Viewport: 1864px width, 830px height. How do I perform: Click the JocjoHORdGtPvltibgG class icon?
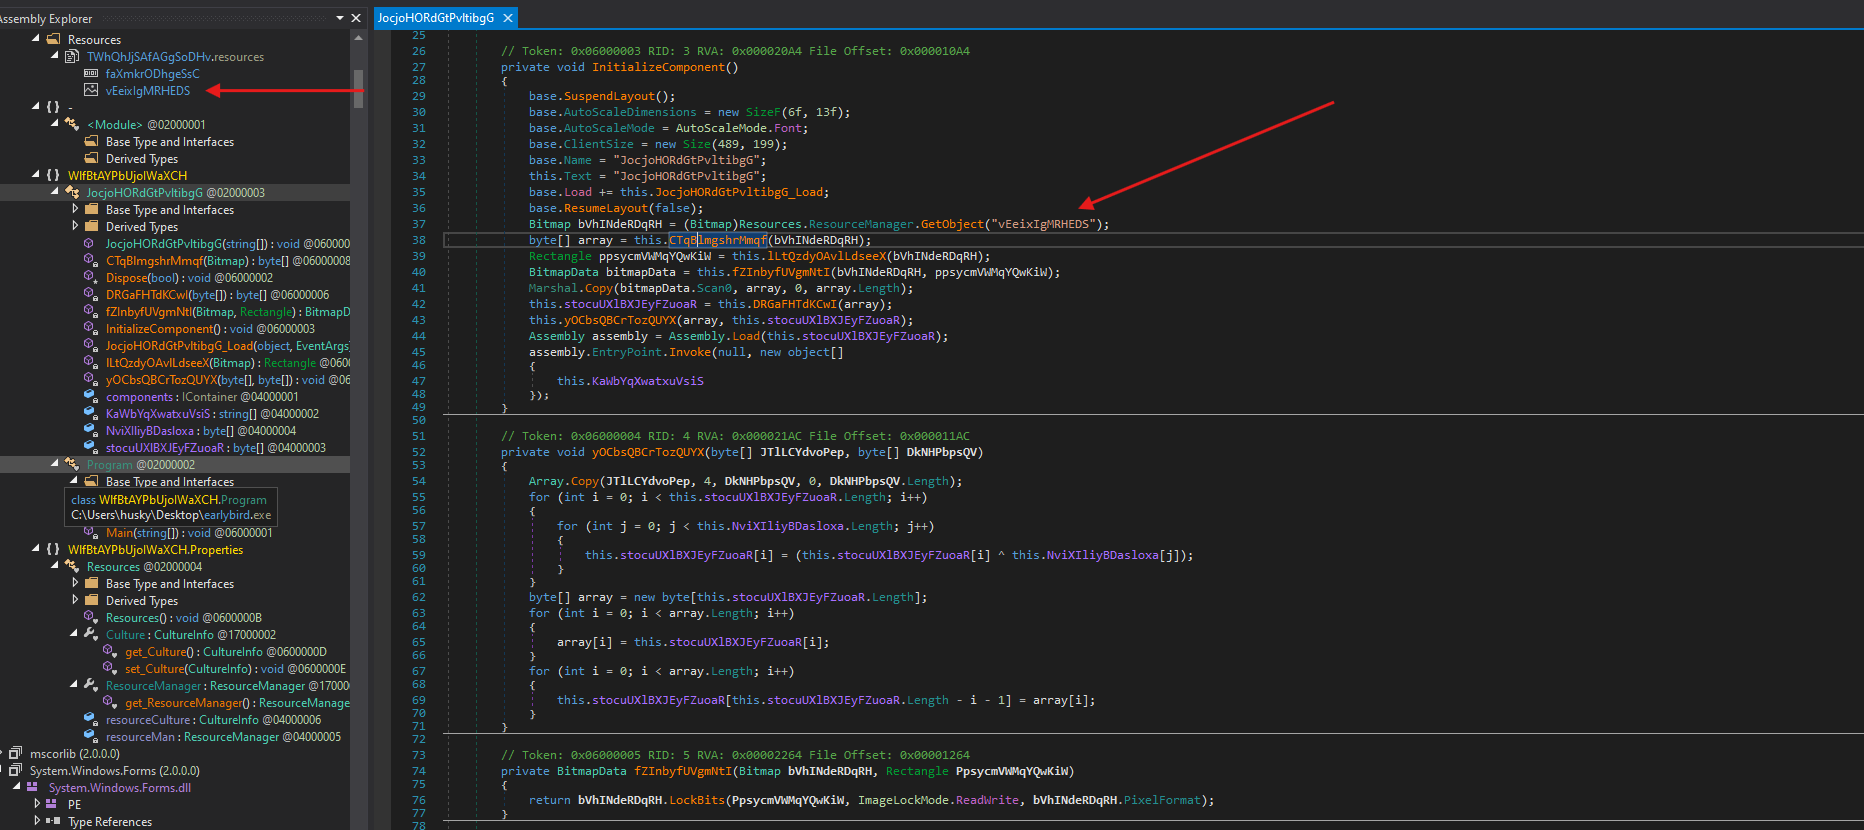pyautogui.click(x=72, y=192)
